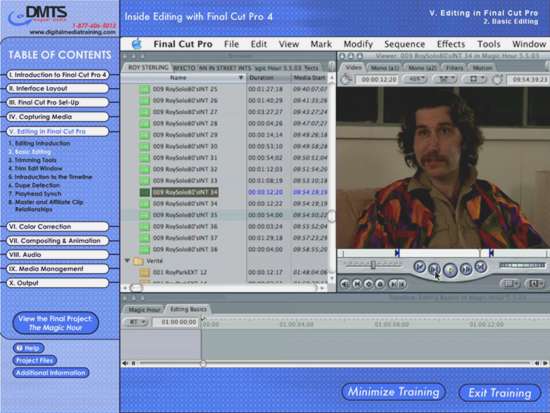Select clip 001 RoyParkEXT 12
Screen dimensions: 550x413
tap(180, 272)
